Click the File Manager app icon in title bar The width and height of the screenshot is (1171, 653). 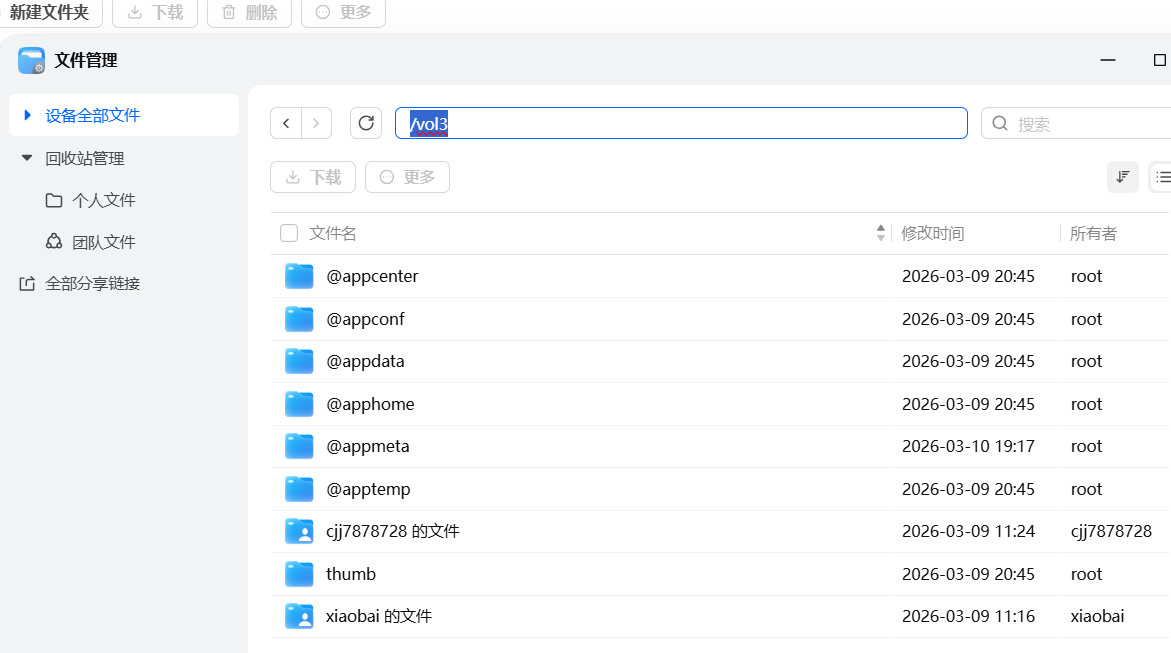click(31, 61)
